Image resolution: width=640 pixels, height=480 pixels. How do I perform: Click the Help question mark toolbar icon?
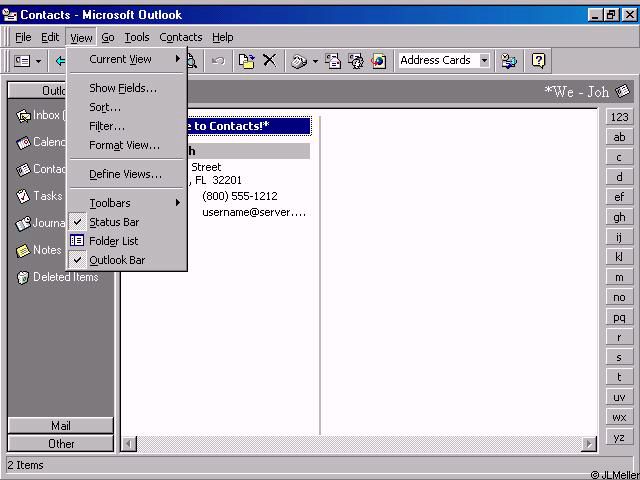(x=538, y=61)
